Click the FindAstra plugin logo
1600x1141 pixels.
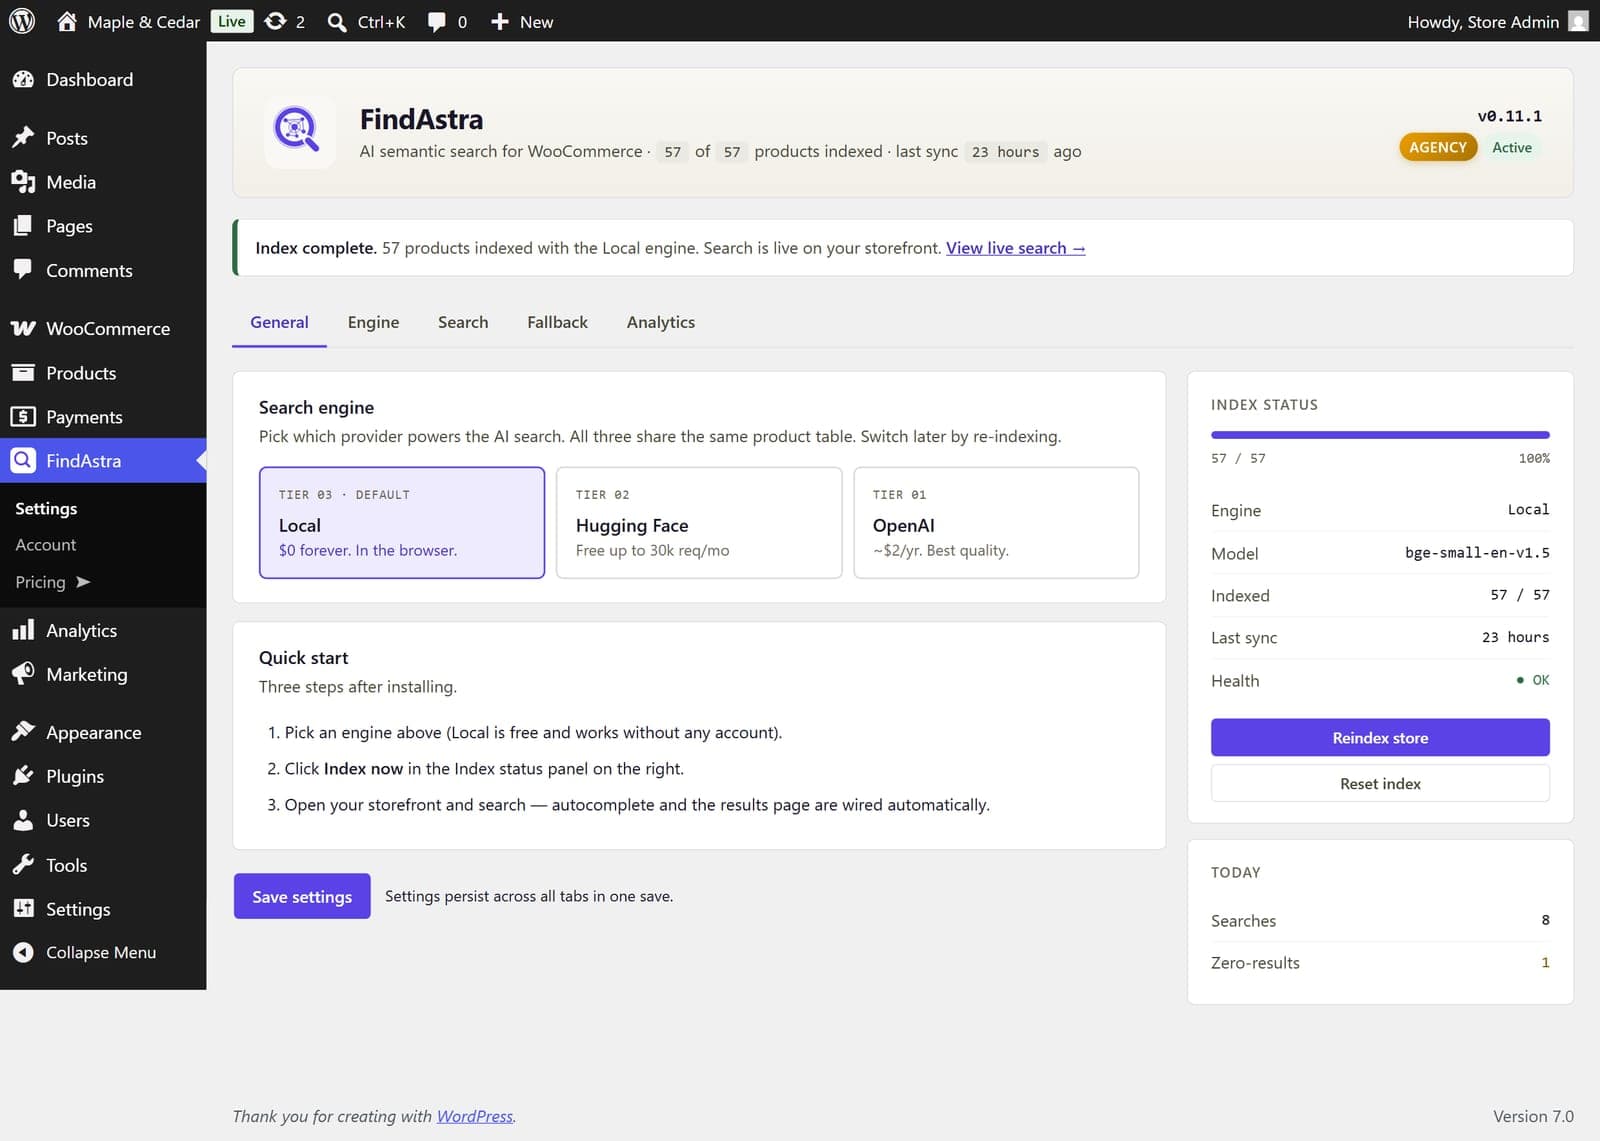(299, 132)
